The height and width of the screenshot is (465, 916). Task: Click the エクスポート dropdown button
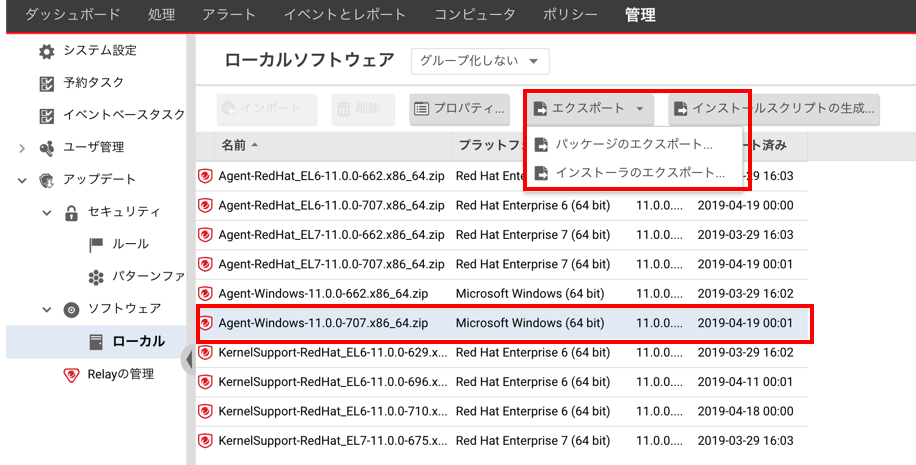590,109
